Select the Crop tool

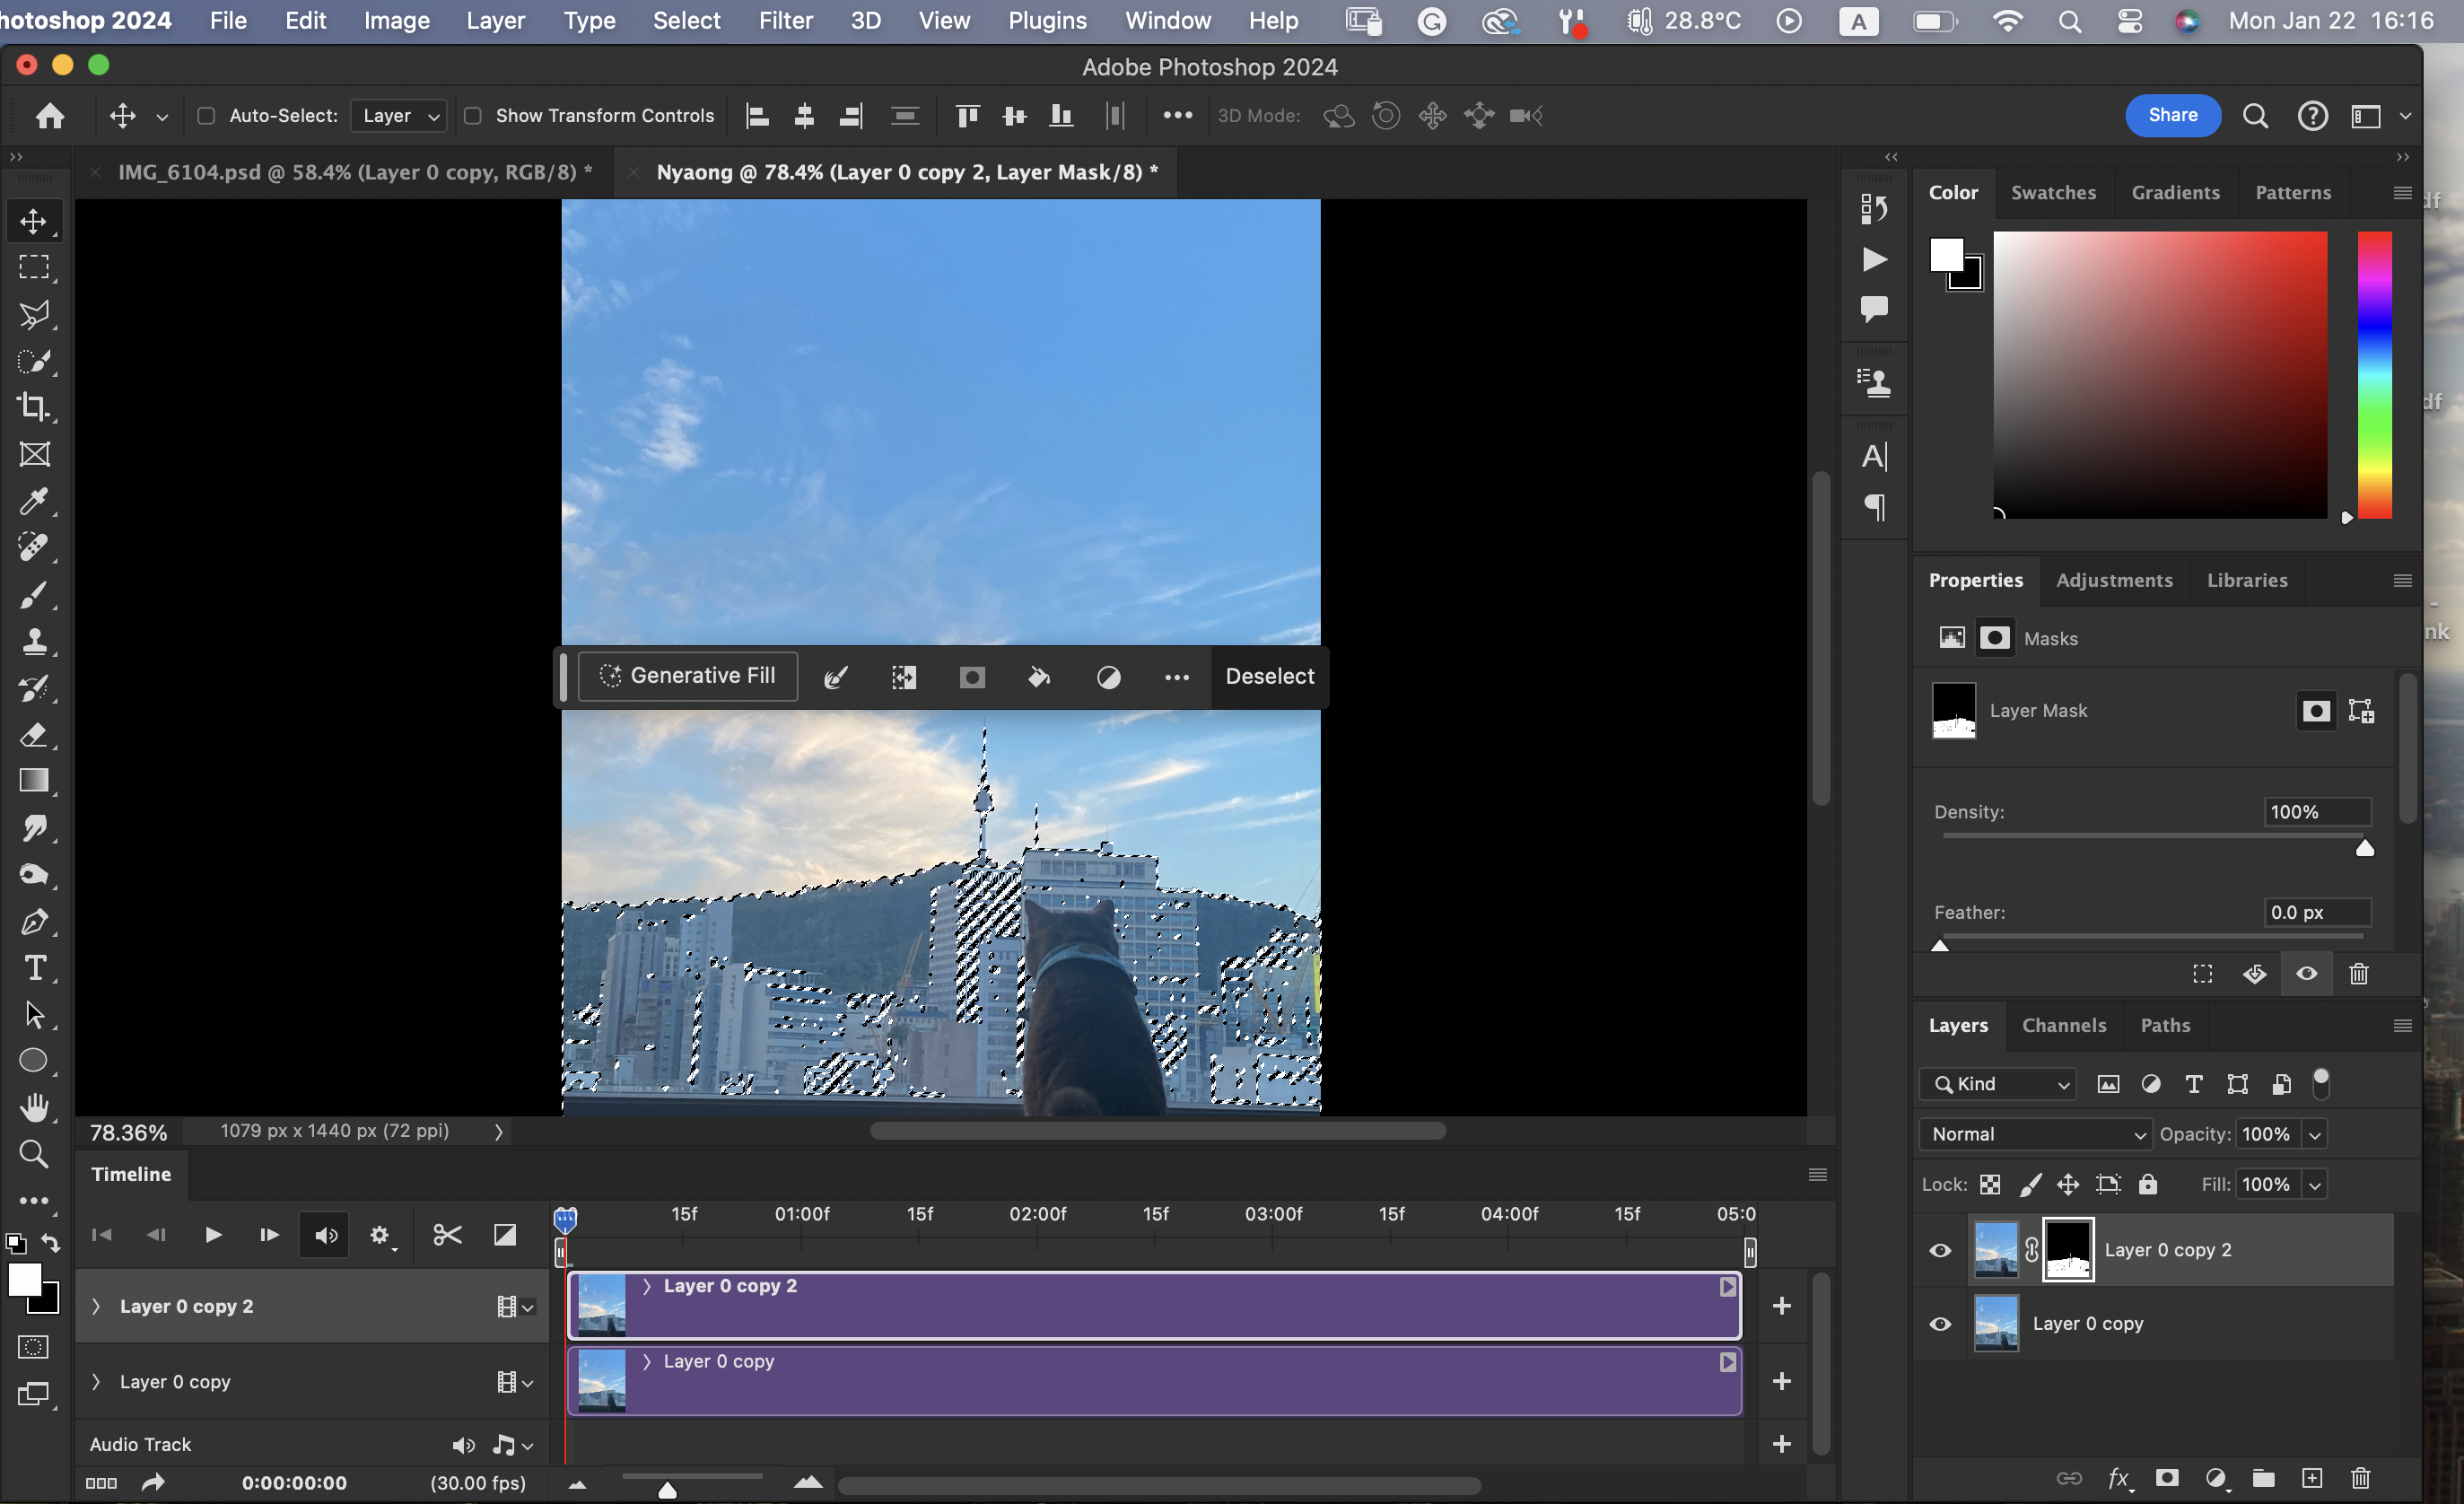coord(34,407)
